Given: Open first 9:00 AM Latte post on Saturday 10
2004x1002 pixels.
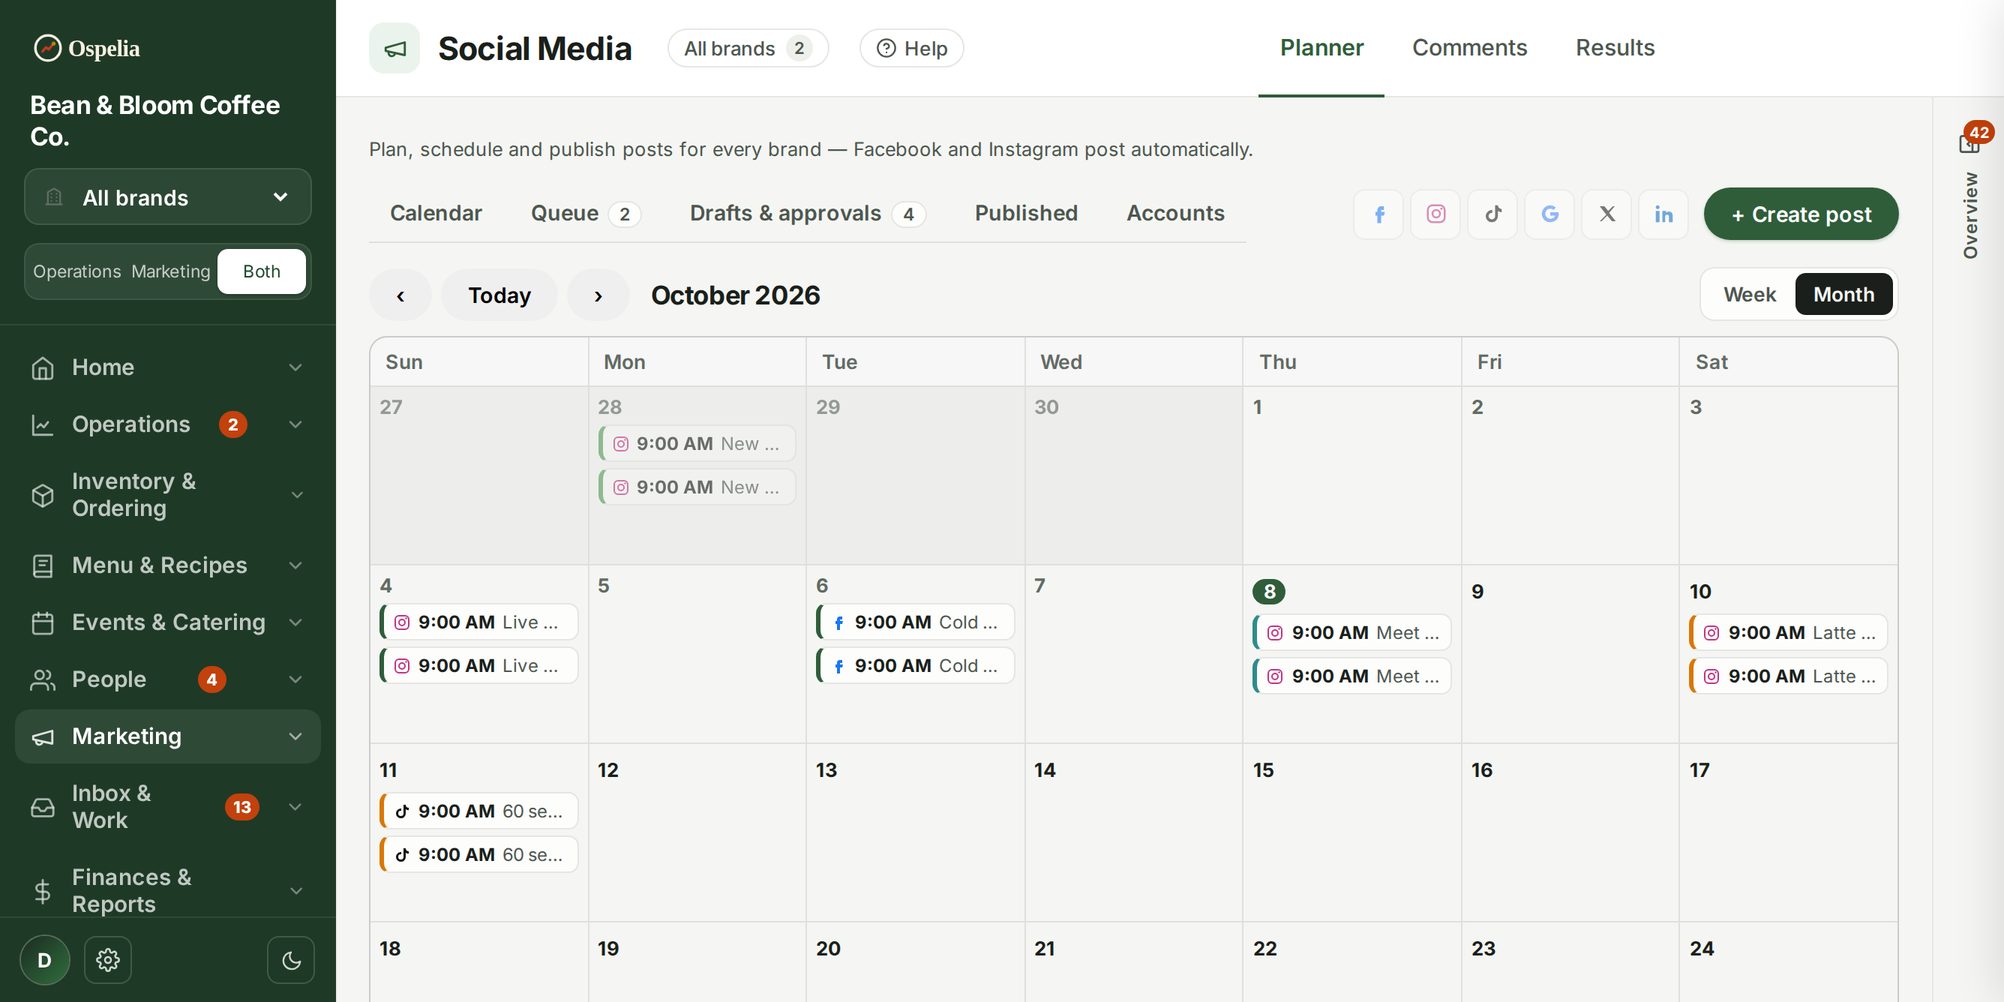Looking at the screenshot, I should (x=1789, y=633).
